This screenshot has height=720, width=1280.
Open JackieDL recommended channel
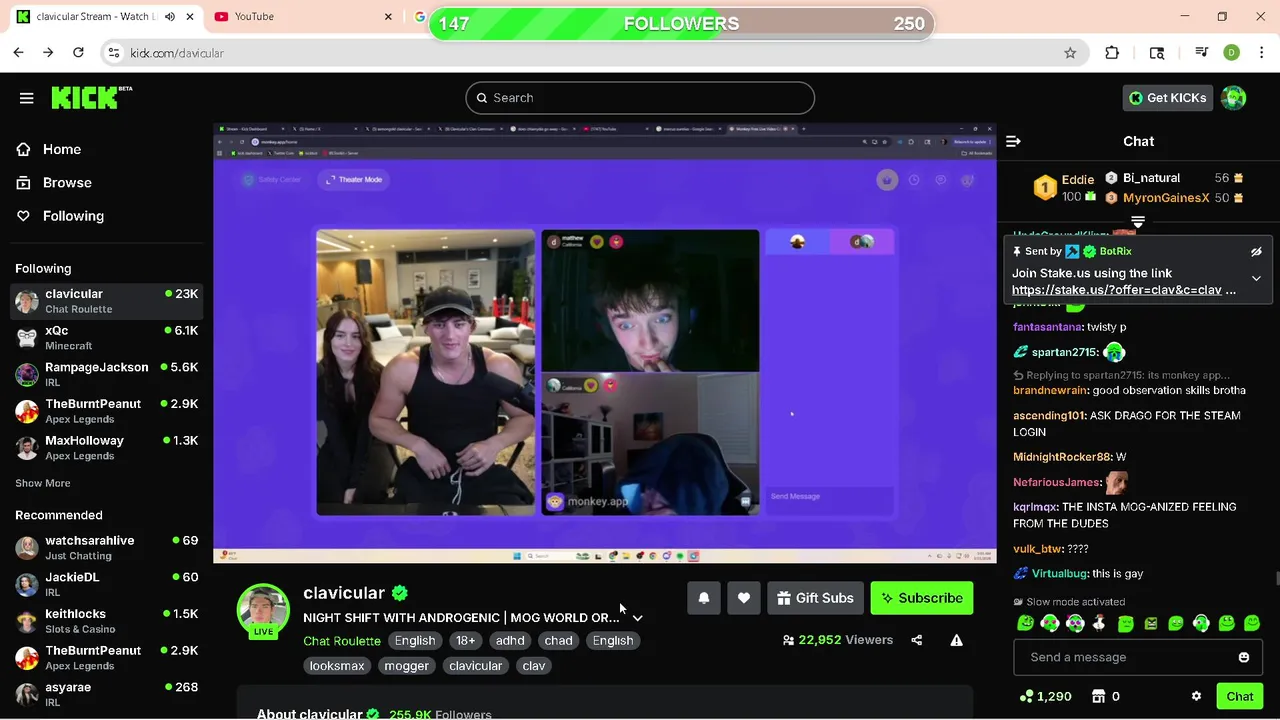tap(106, 584)
